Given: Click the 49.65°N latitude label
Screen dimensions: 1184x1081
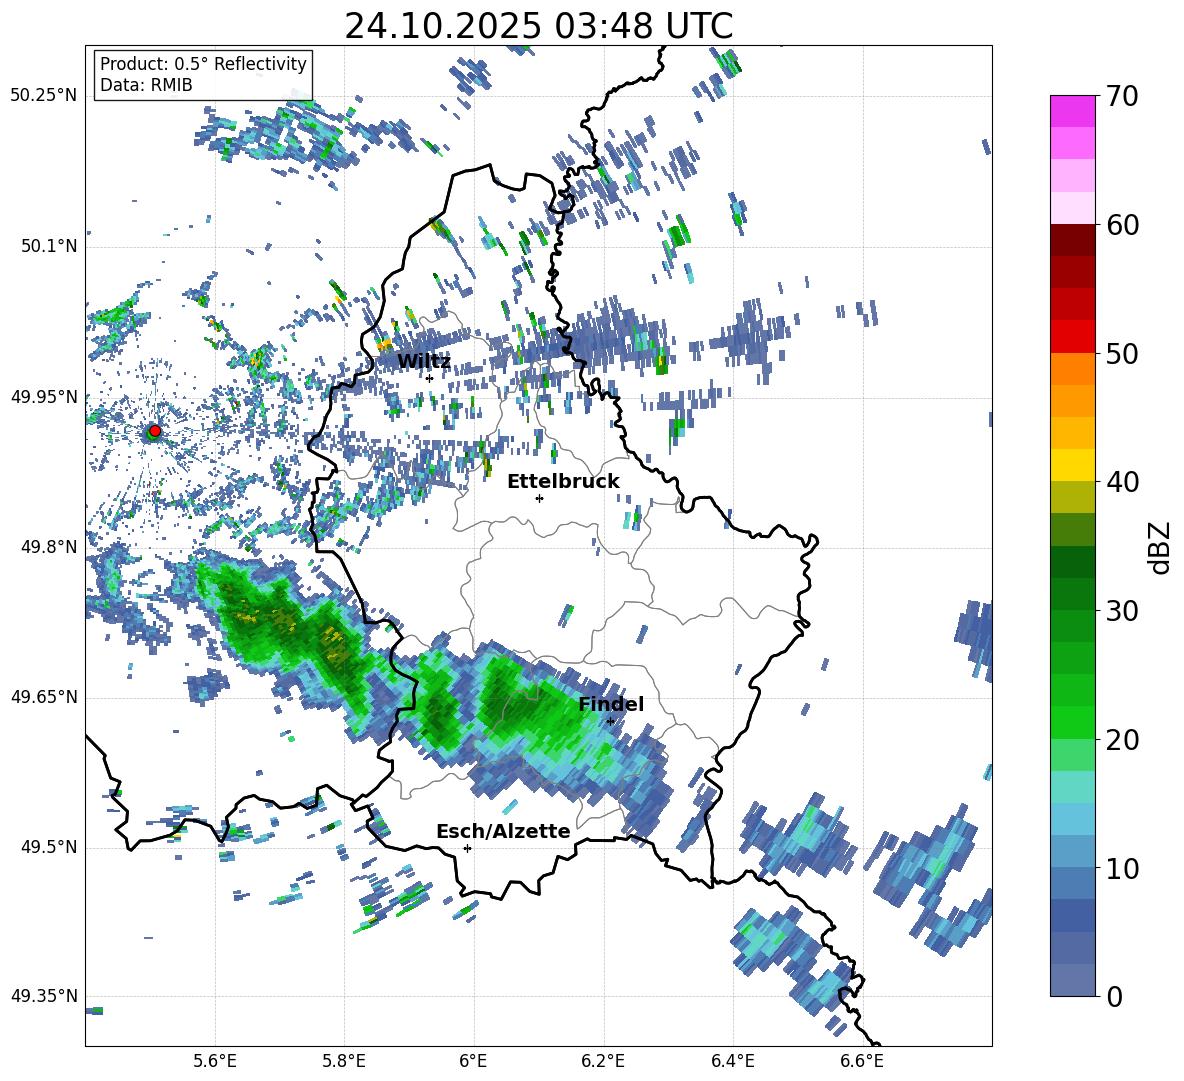Looking at the screenshot, I should [44, 697].
